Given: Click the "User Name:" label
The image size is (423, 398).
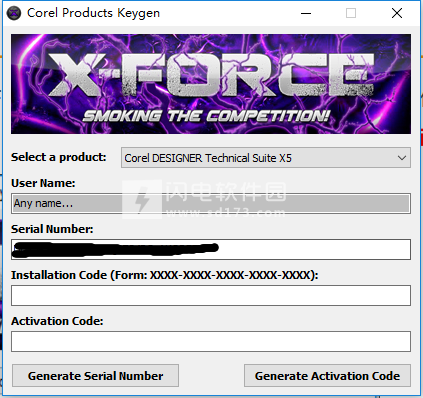Looking at the screenshot, I should point(43,183).
